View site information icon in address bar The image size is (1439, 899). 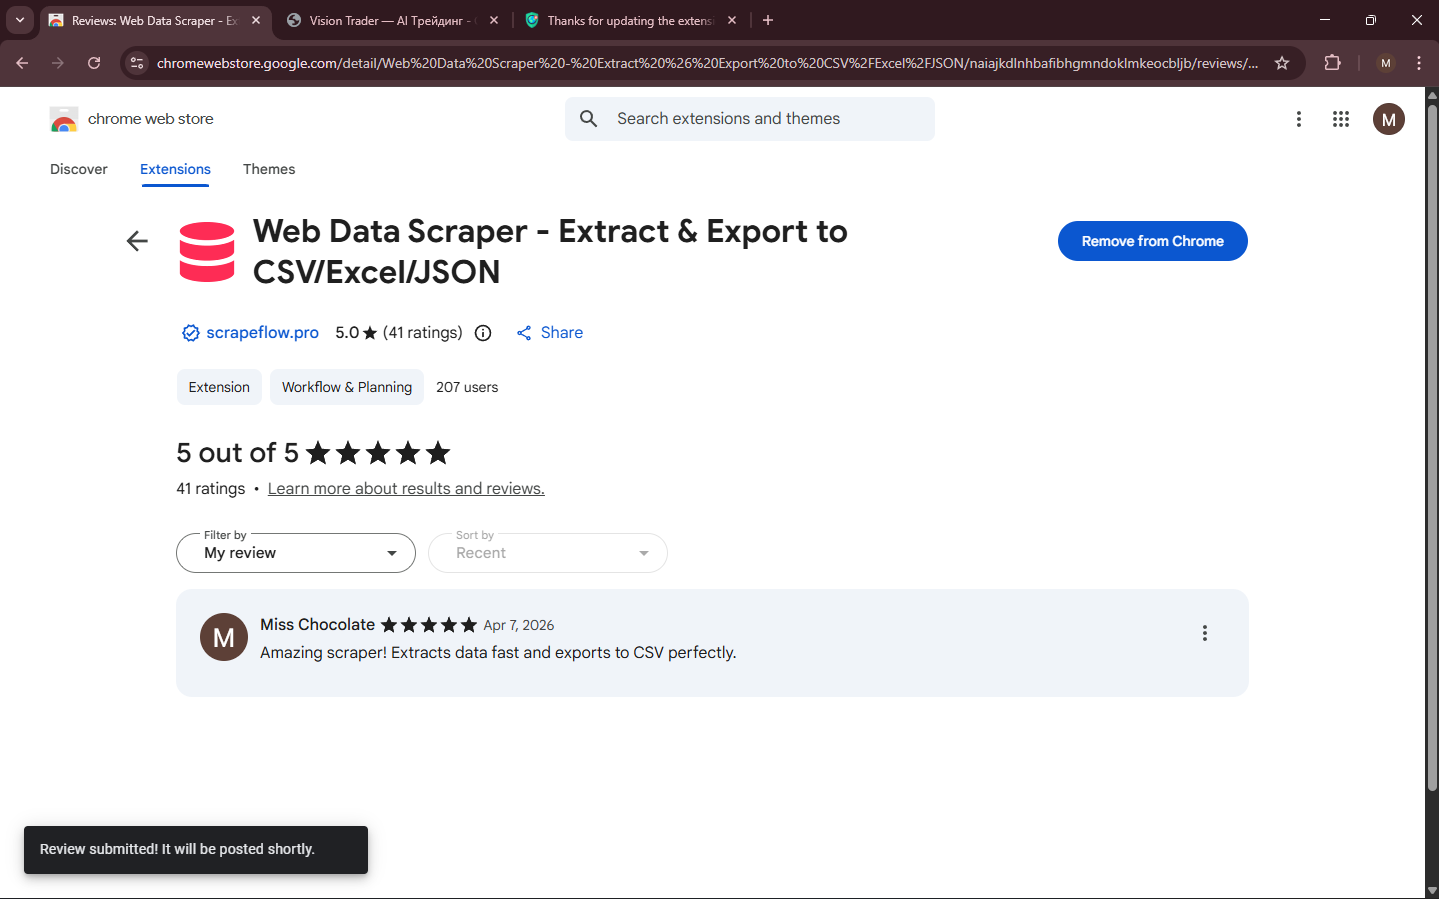pyautogui.click(x=138, y=63)
